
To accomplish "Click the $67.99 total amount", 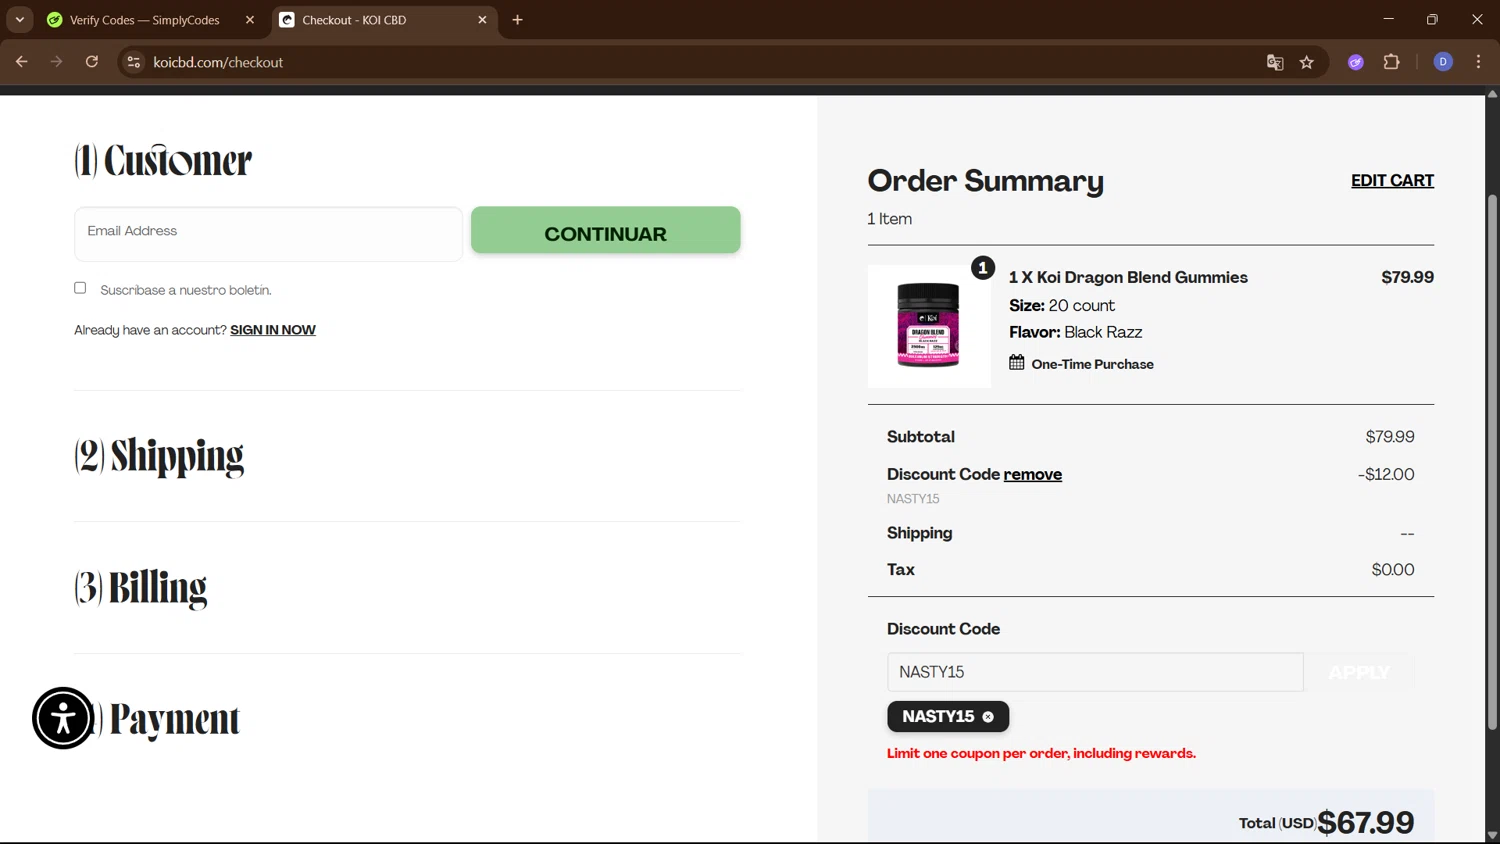I will 1366,822.
